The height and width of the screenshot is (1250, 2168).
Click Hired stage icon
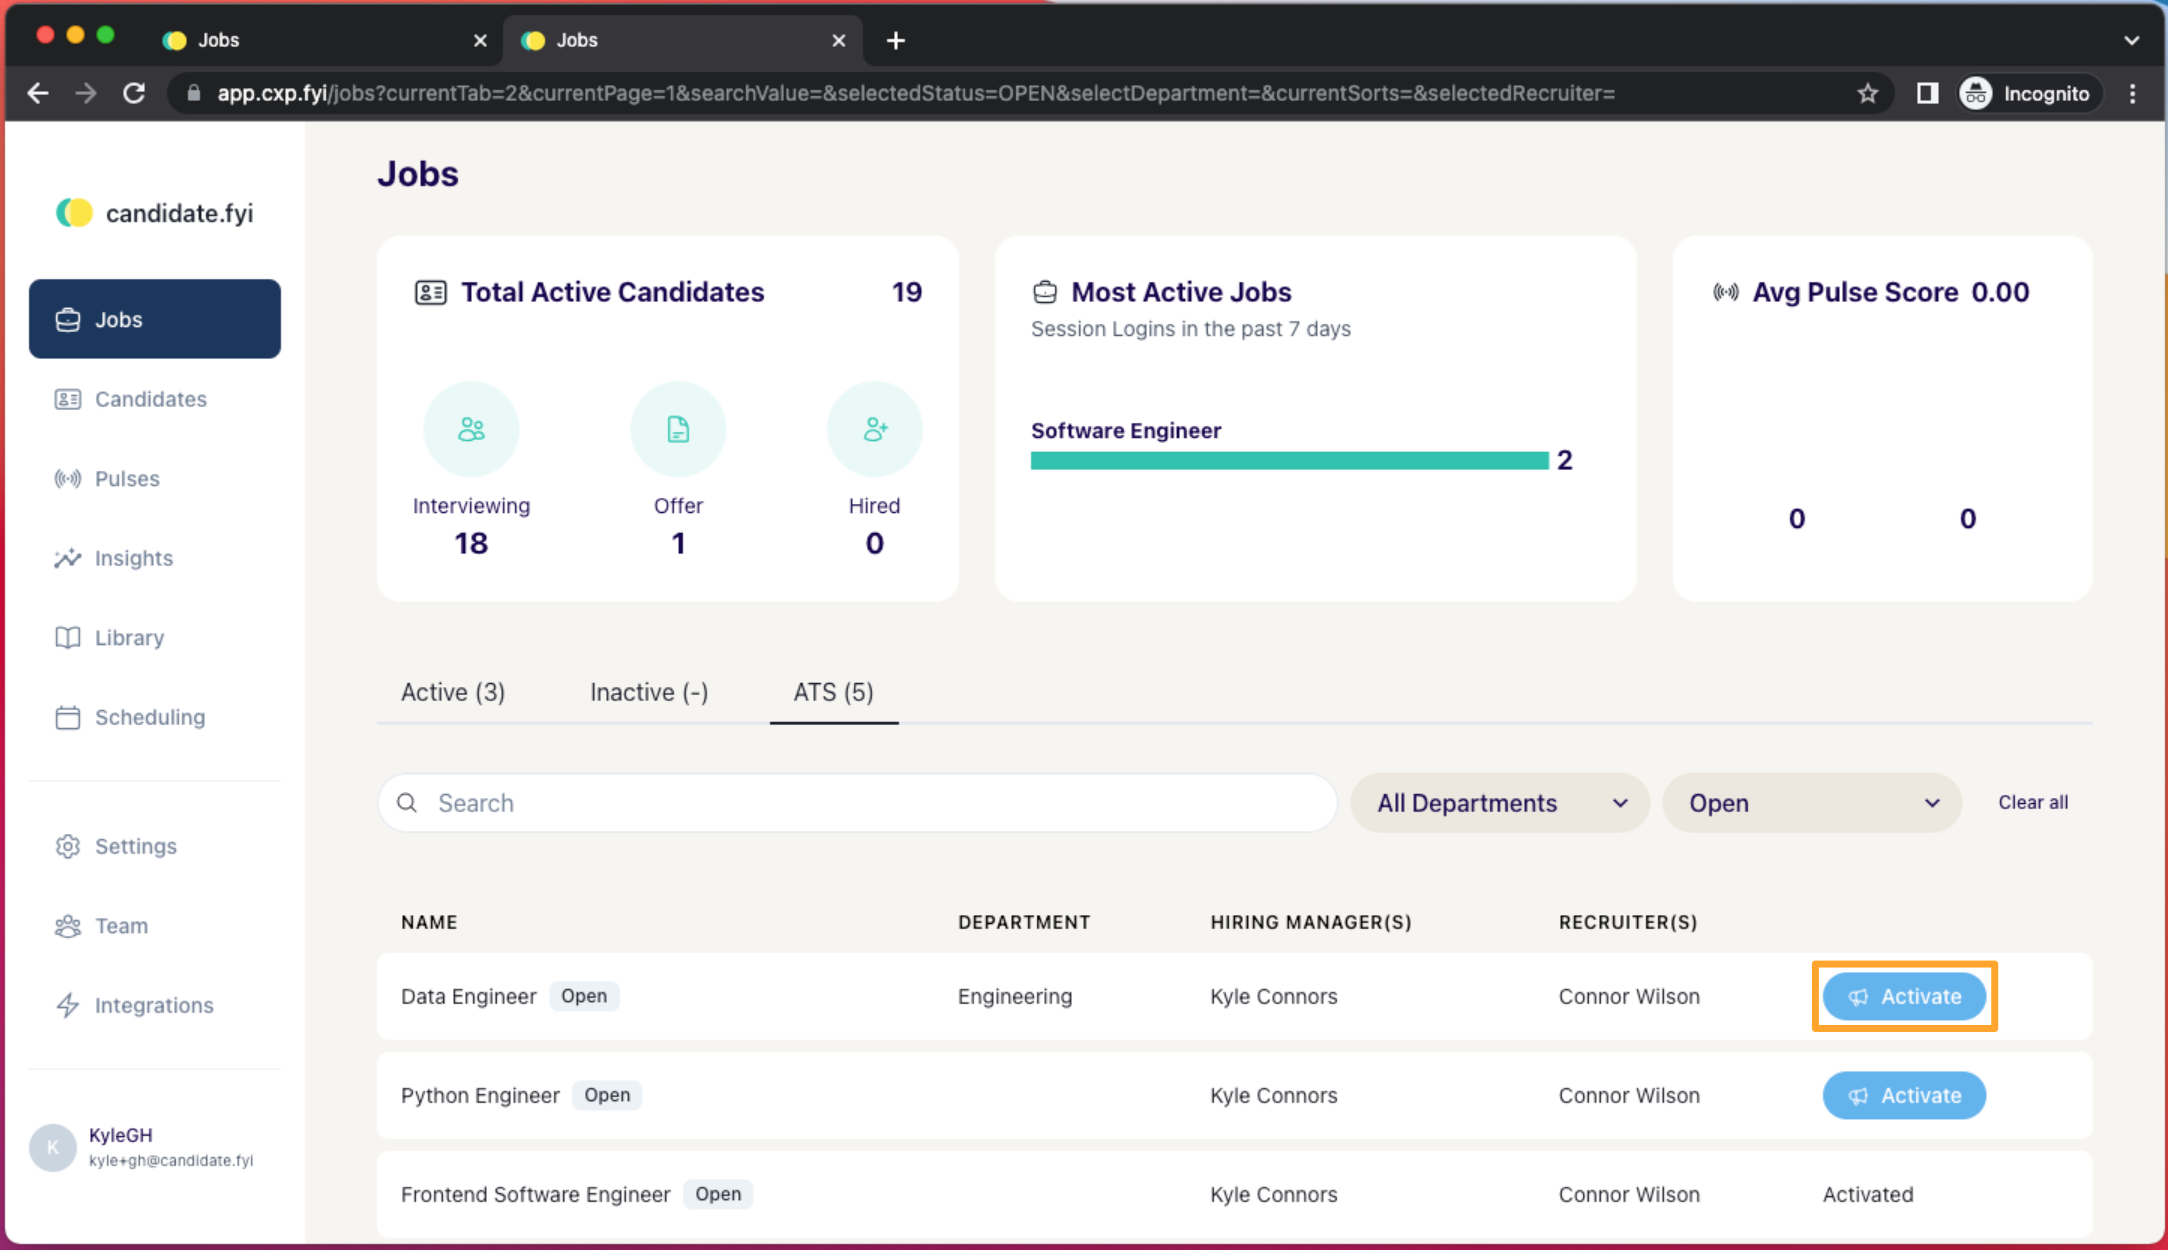coord(874,431)
